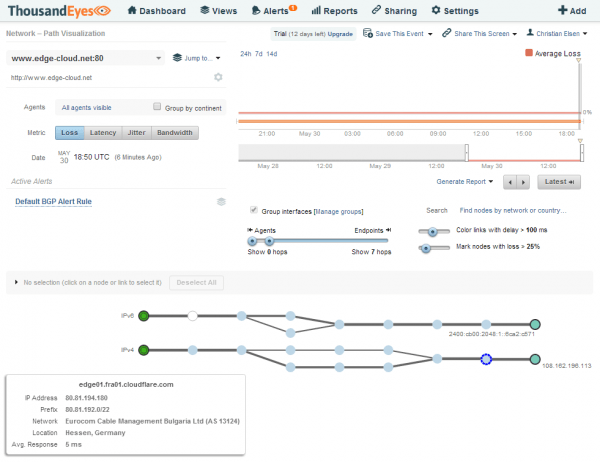Show the 14d time range
The image size is (600, 462).
[x=272, y=54]
